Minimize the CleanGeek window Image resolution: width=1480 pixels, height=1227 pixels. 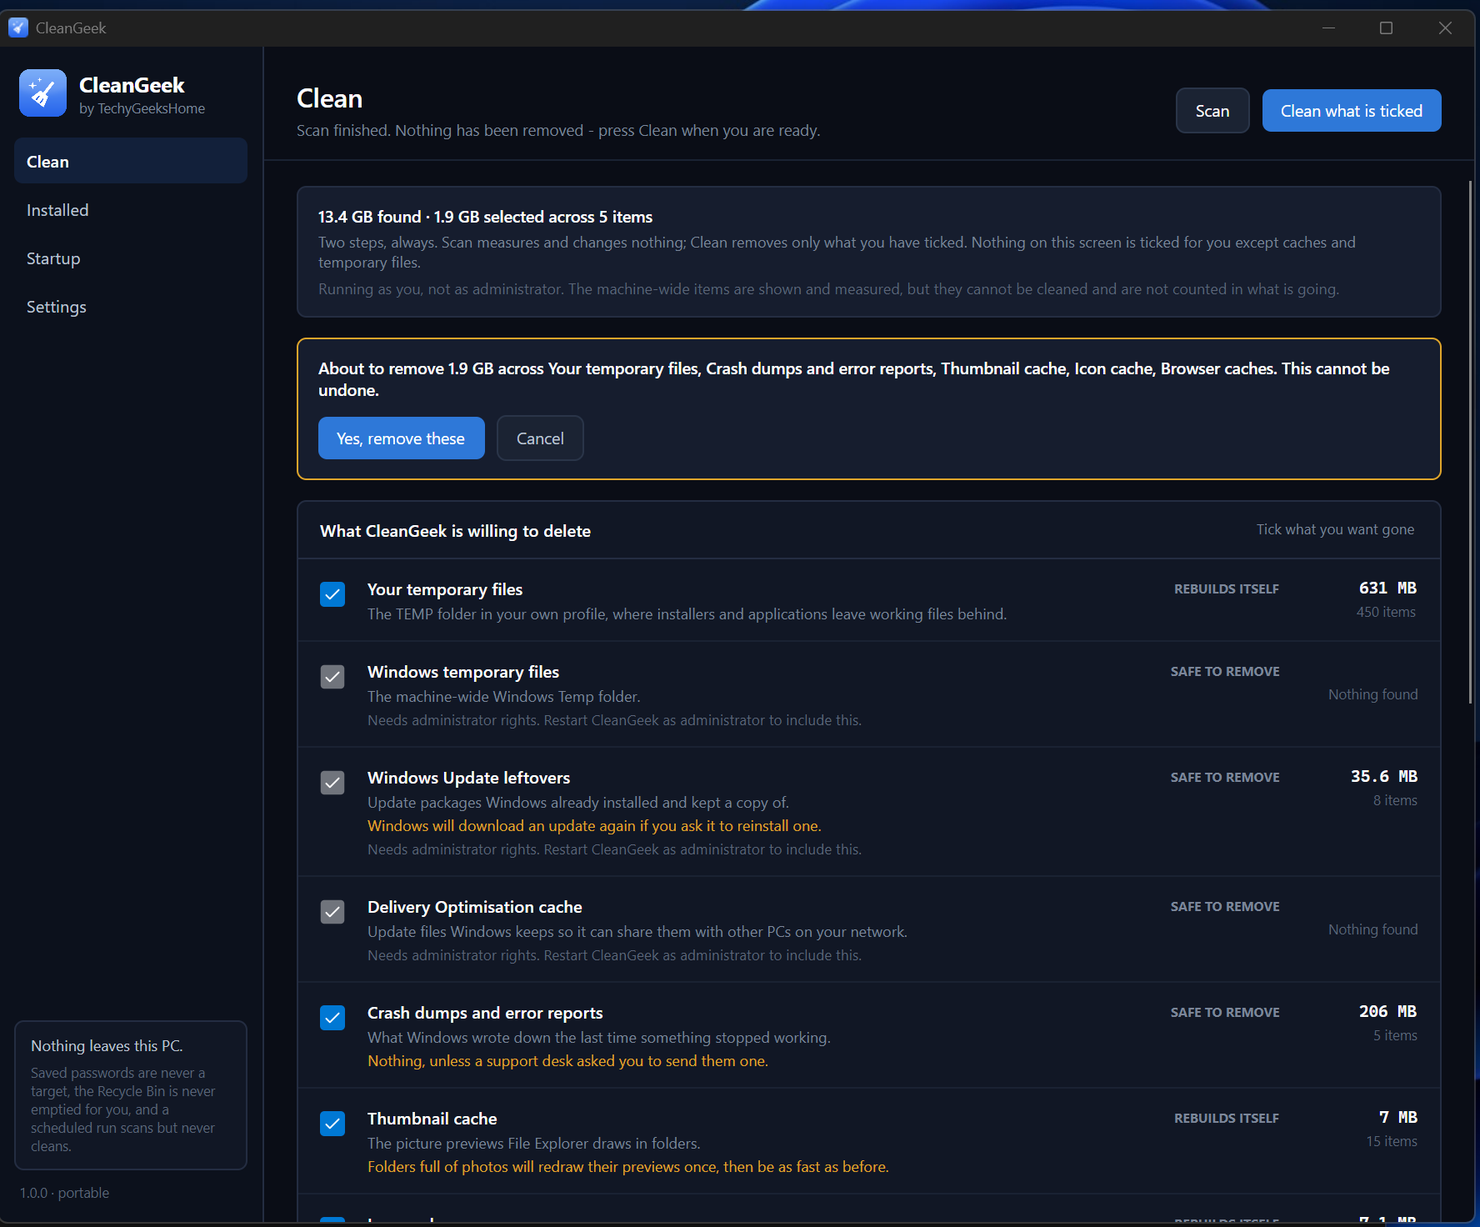coord(1329,28)
